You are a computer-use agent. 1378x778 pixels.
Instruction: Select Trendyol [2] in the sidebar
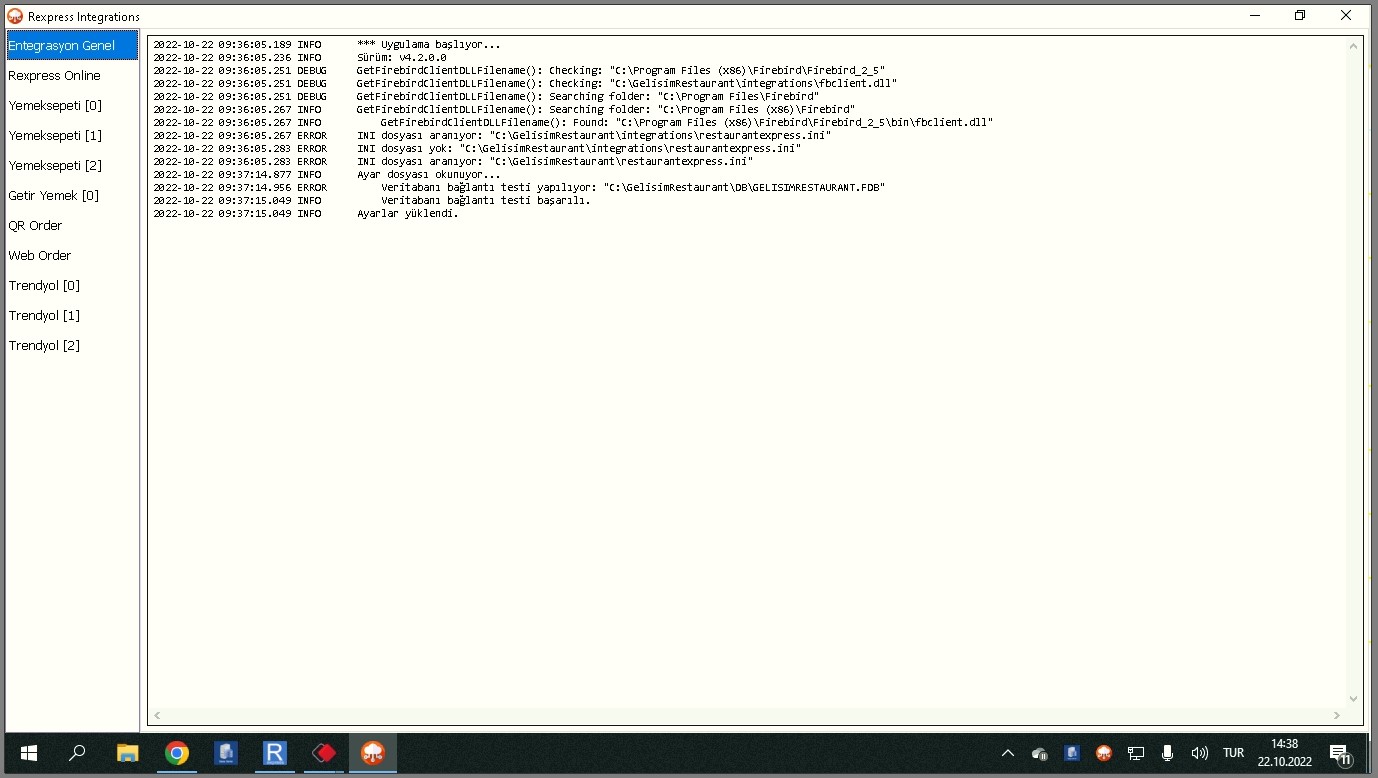pos(72,345)
